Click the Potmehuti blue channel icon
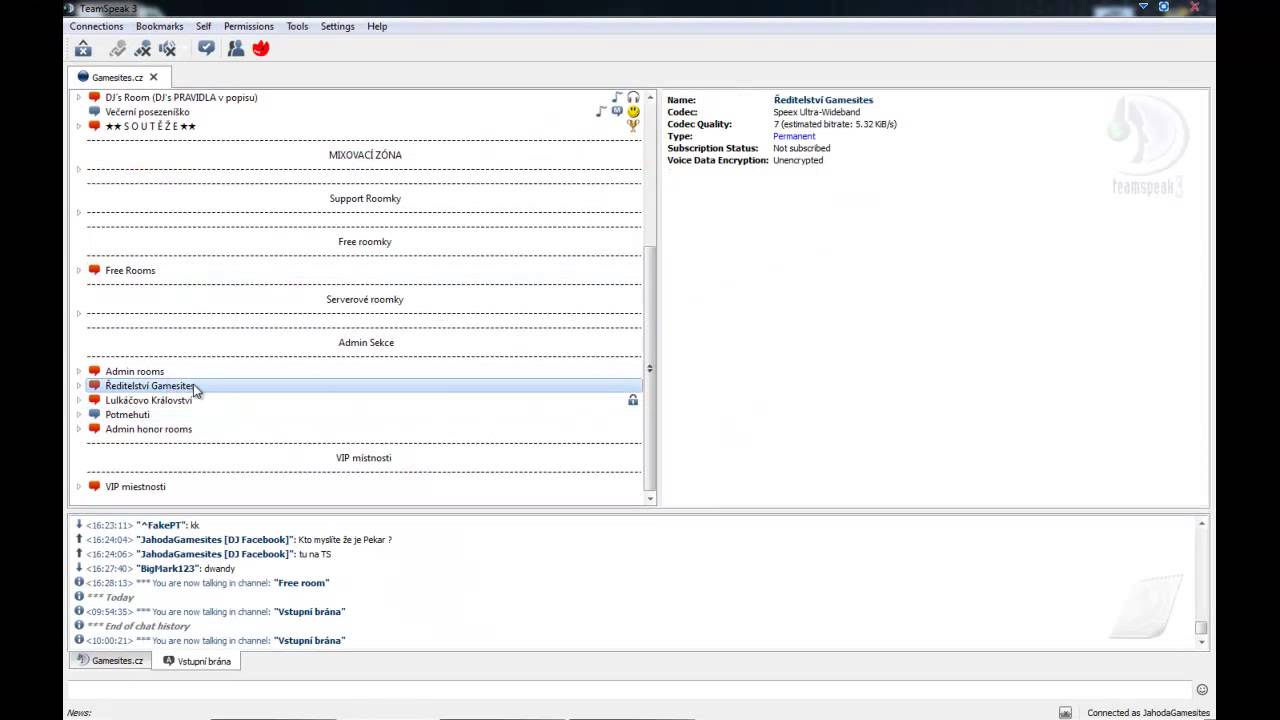 [95, 414]
